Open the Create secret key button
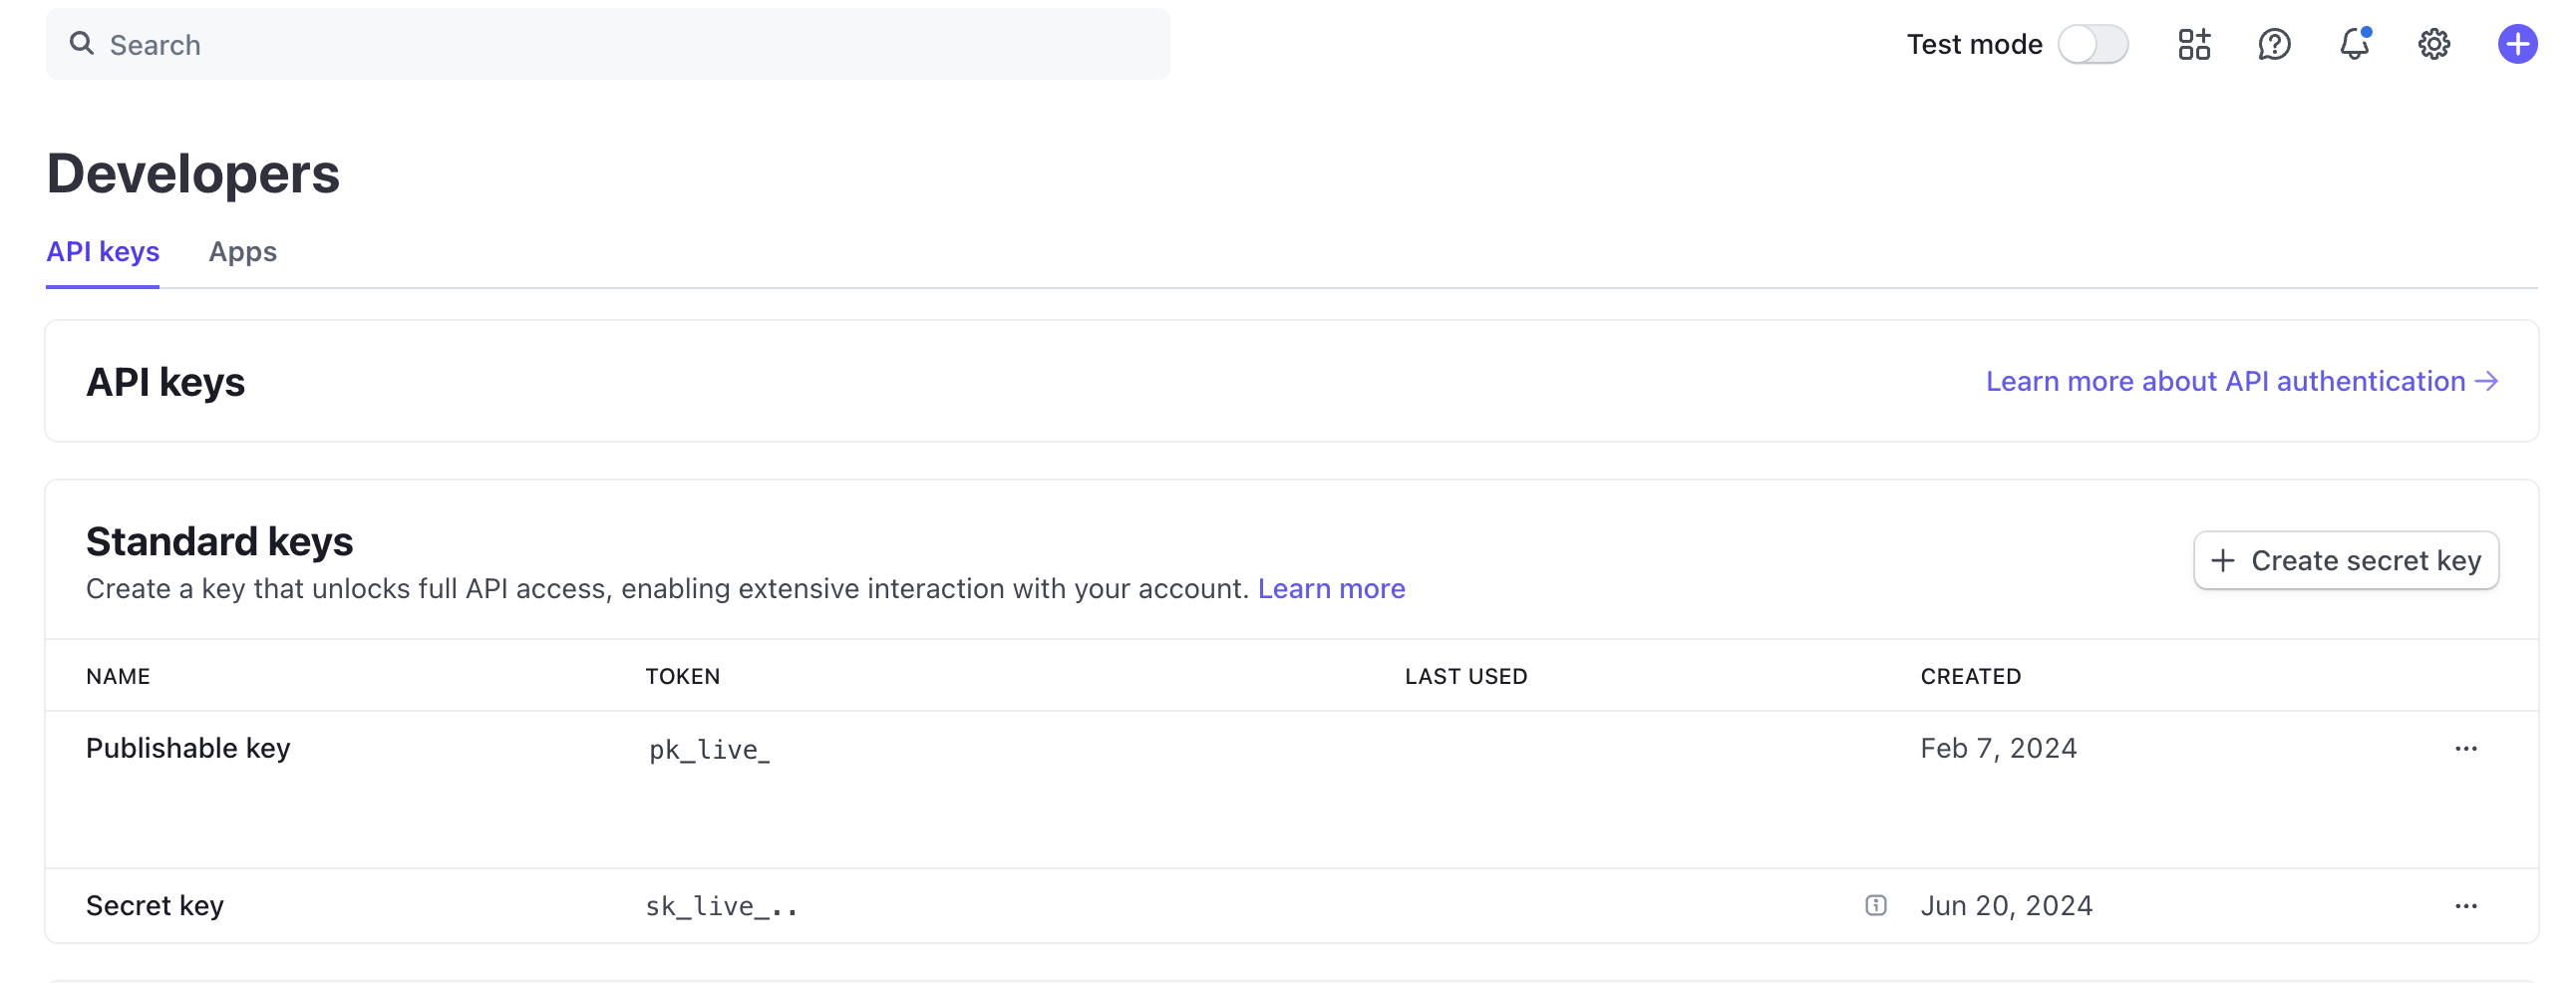2576x983 pixels. pos(2346,560)
